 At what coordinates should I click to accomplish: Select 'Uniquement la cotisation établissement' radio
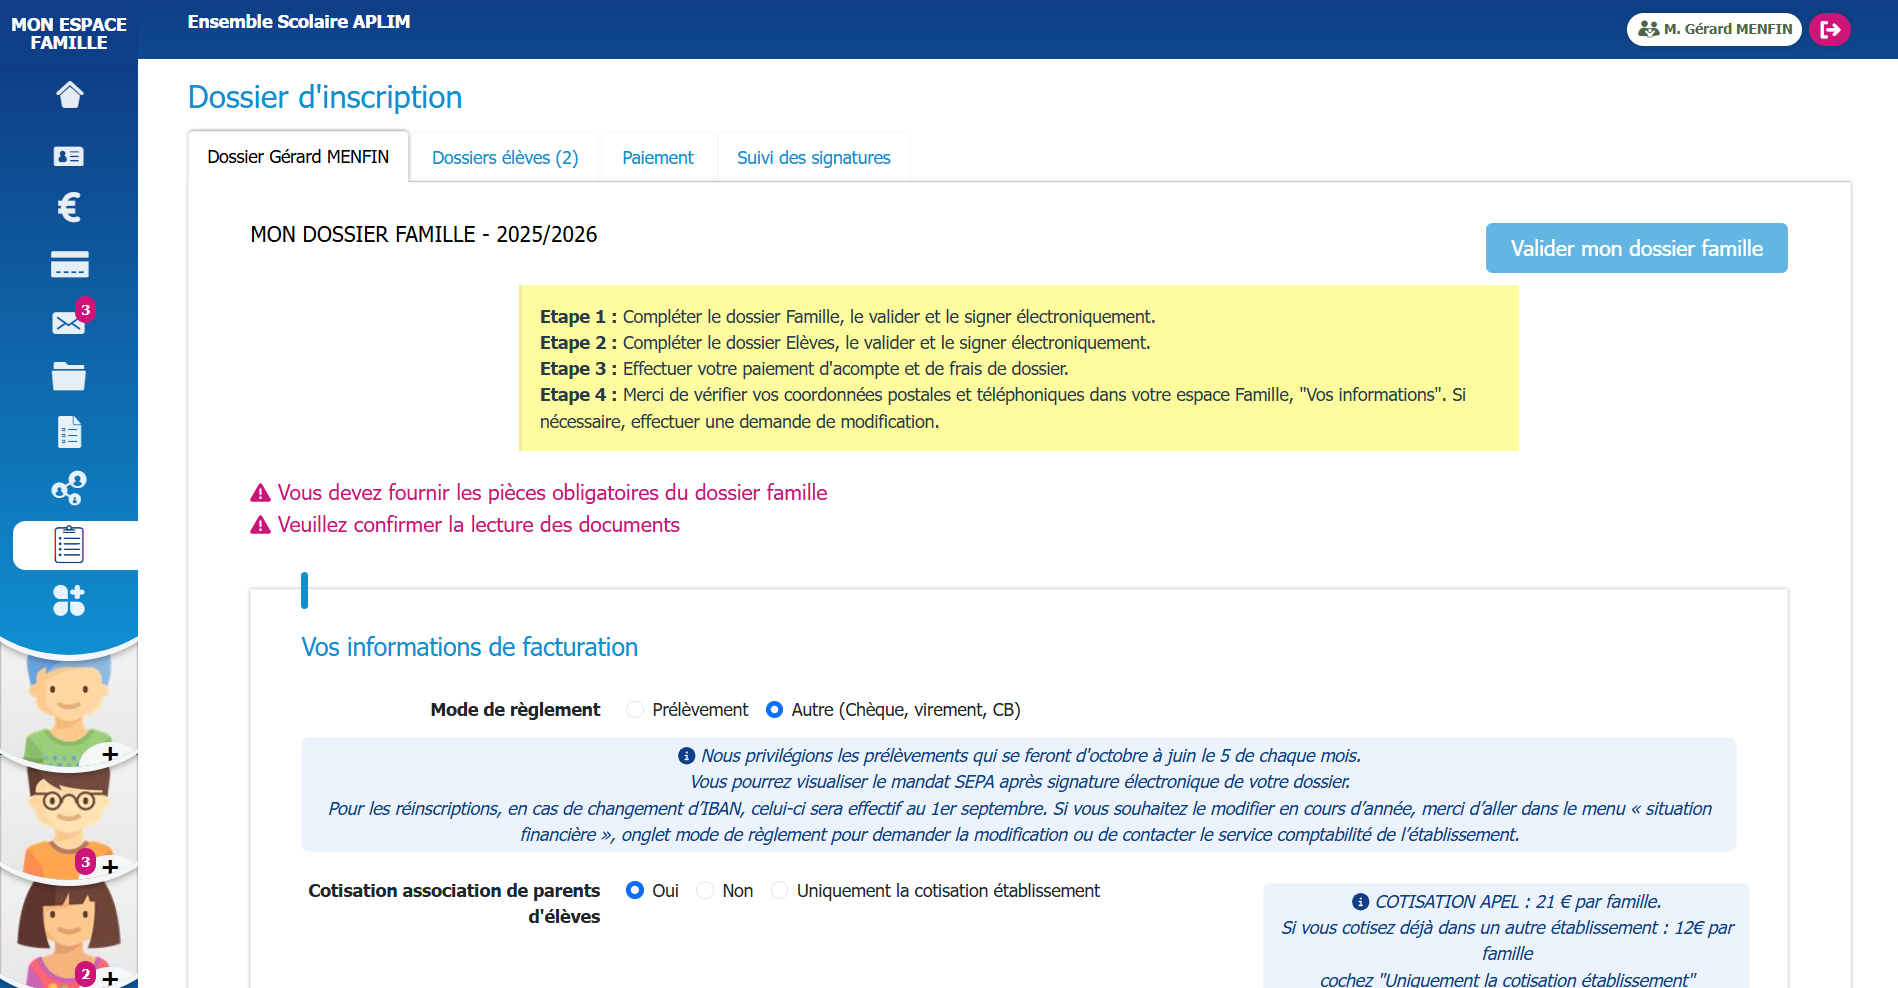coord(779,891)
